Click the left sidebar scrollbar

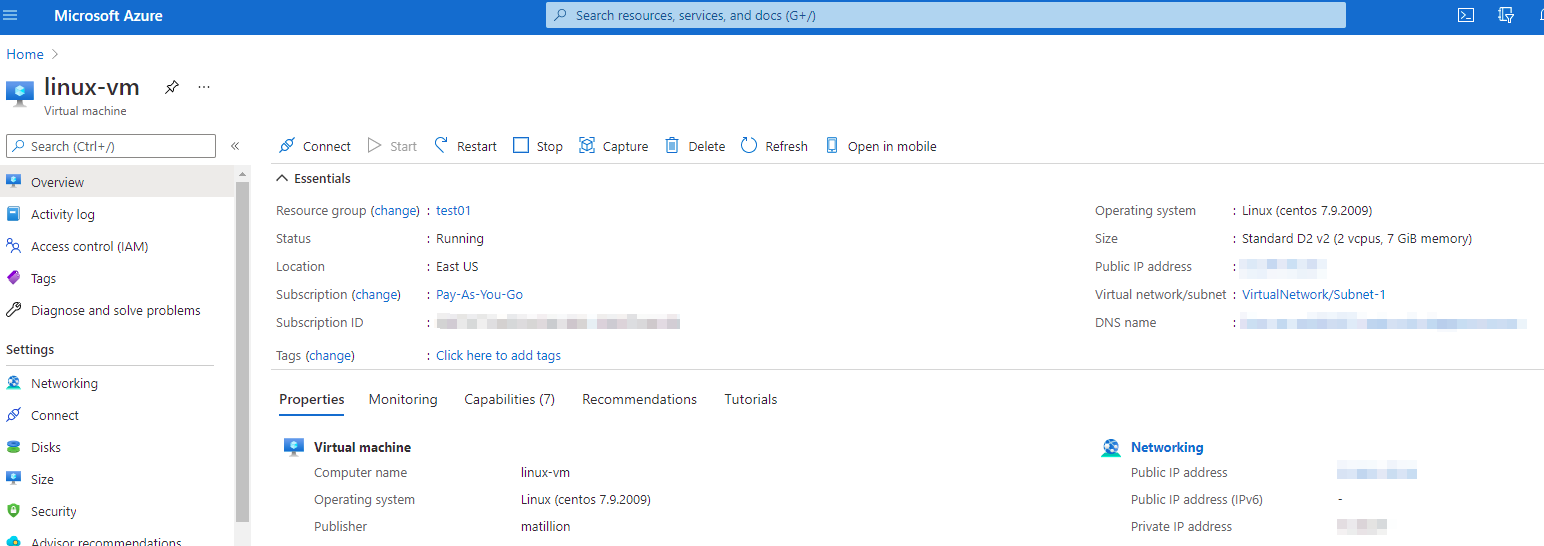(242, 350)
